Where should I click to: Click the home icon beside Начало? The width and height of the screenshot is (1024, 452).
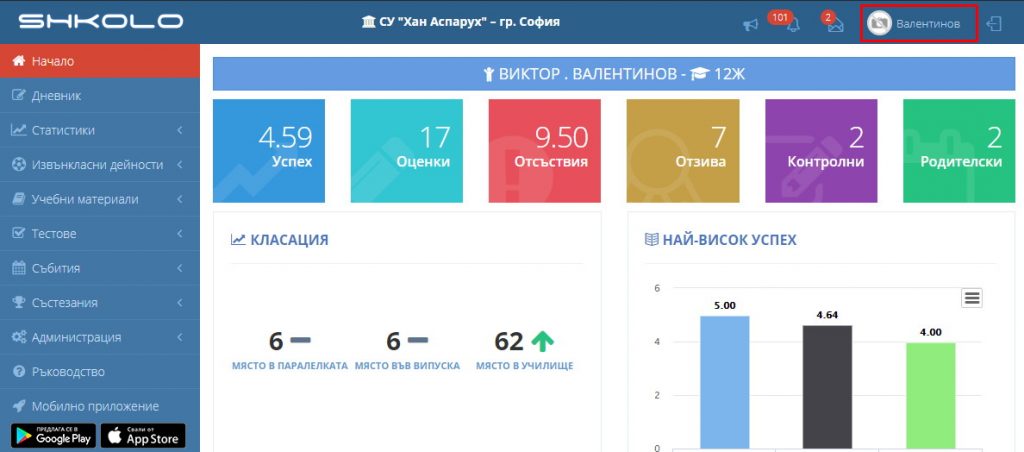19,61
